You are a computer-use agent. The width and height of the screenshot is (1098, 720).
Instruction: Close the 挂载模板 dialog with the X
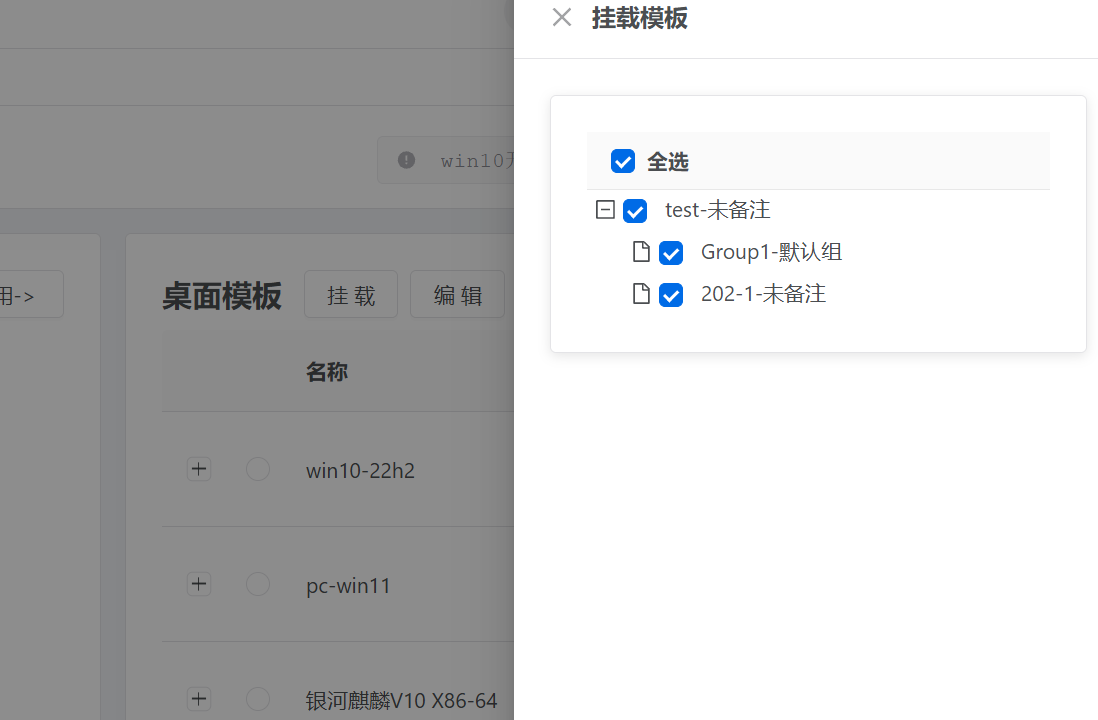[x=561, y=17]
